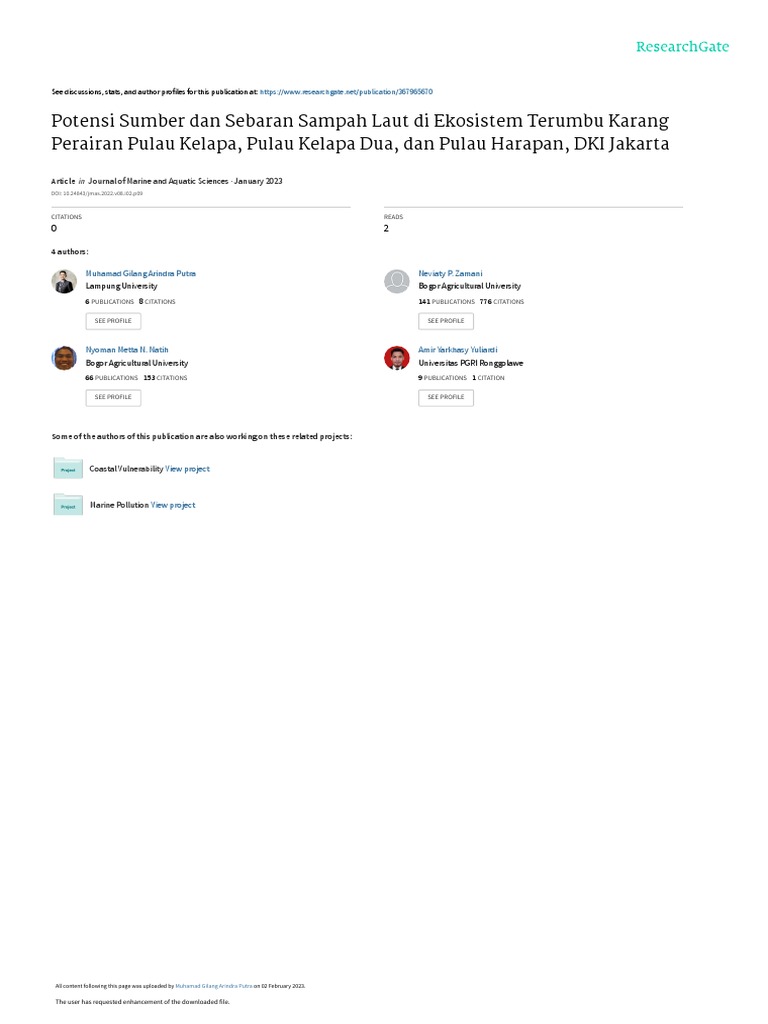Click SEE PROFILE button for Neviaty P. Zamani

[x=446, y=321]
